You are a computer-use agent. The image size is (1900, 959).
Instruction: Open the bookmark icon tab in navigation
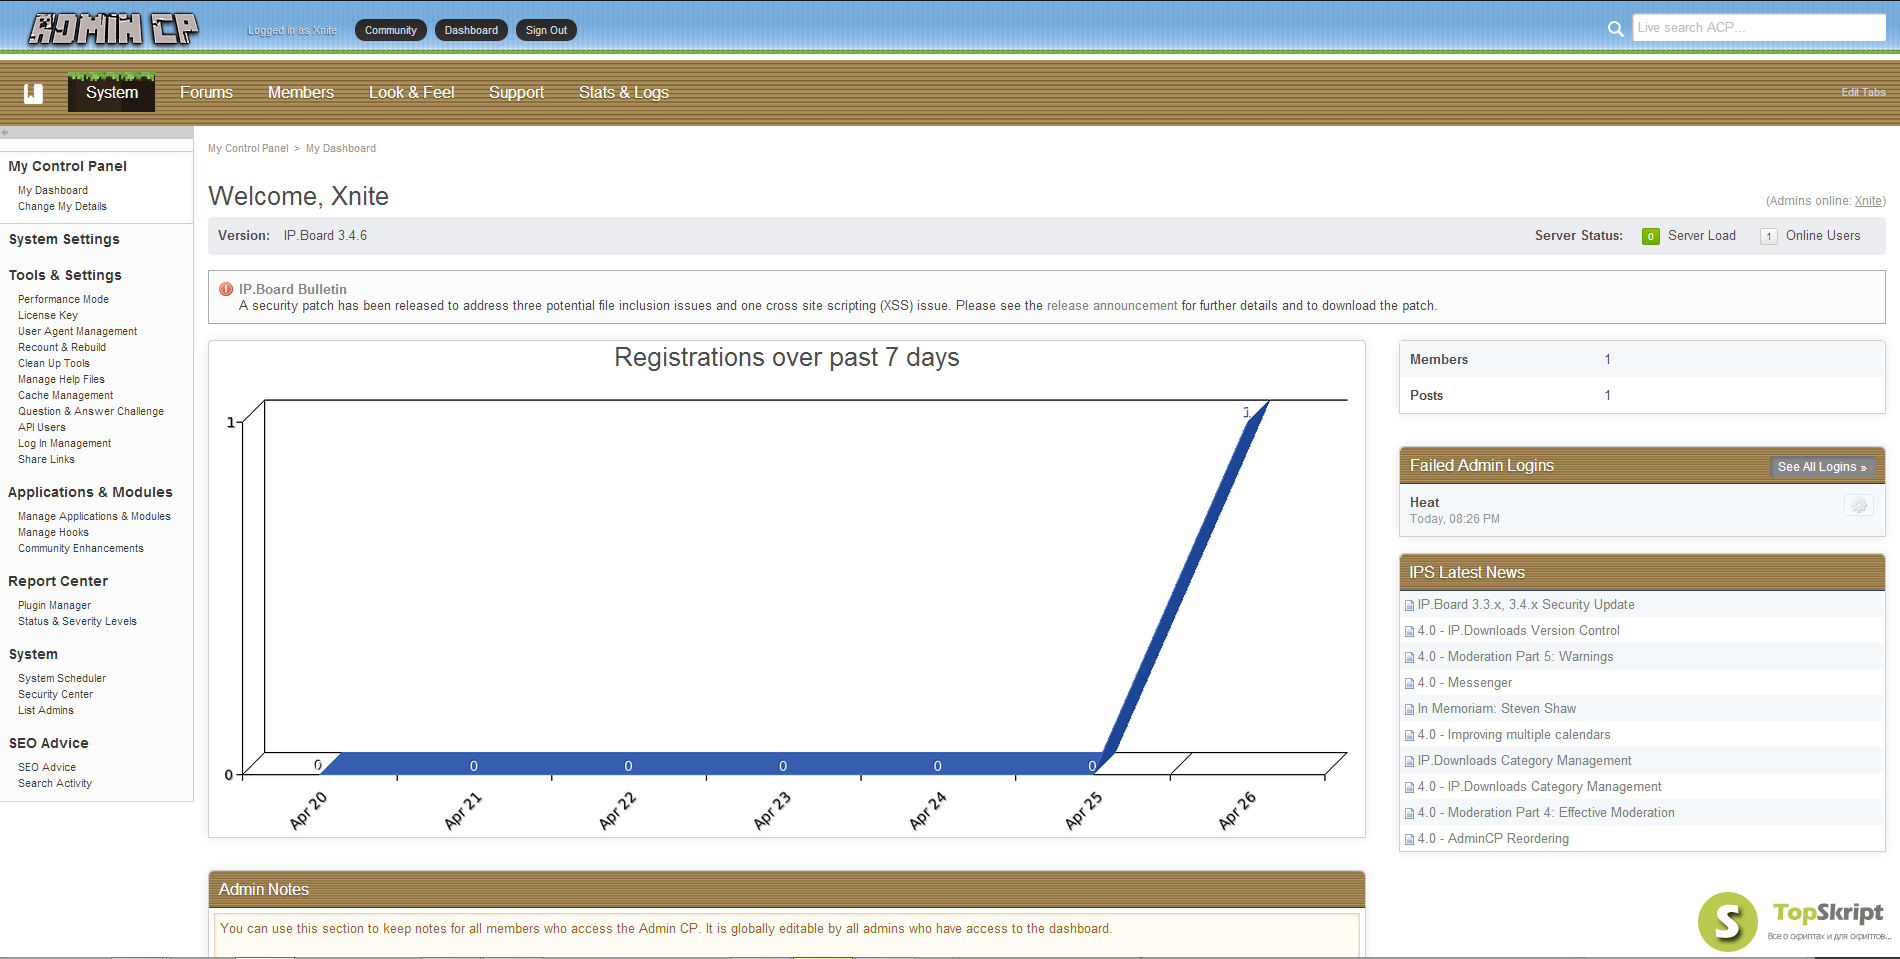[x=34, y=93]
